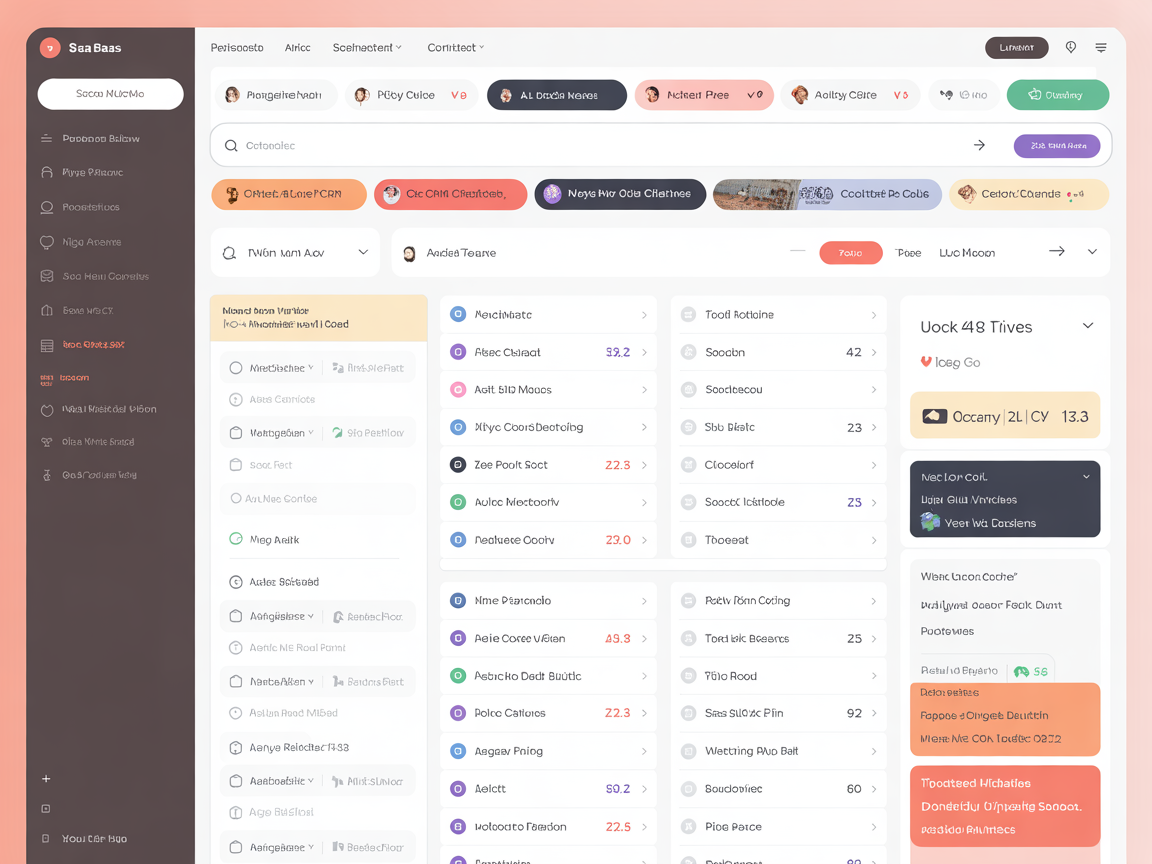Click the coral Touo pill button
1152x864 pixels.
point(851,253)
